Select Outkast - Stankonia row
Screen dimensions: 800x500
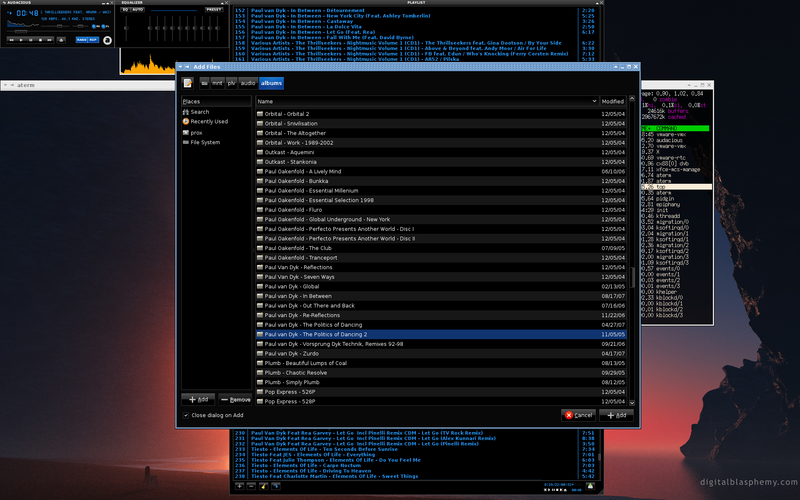(x=441, y=162)
